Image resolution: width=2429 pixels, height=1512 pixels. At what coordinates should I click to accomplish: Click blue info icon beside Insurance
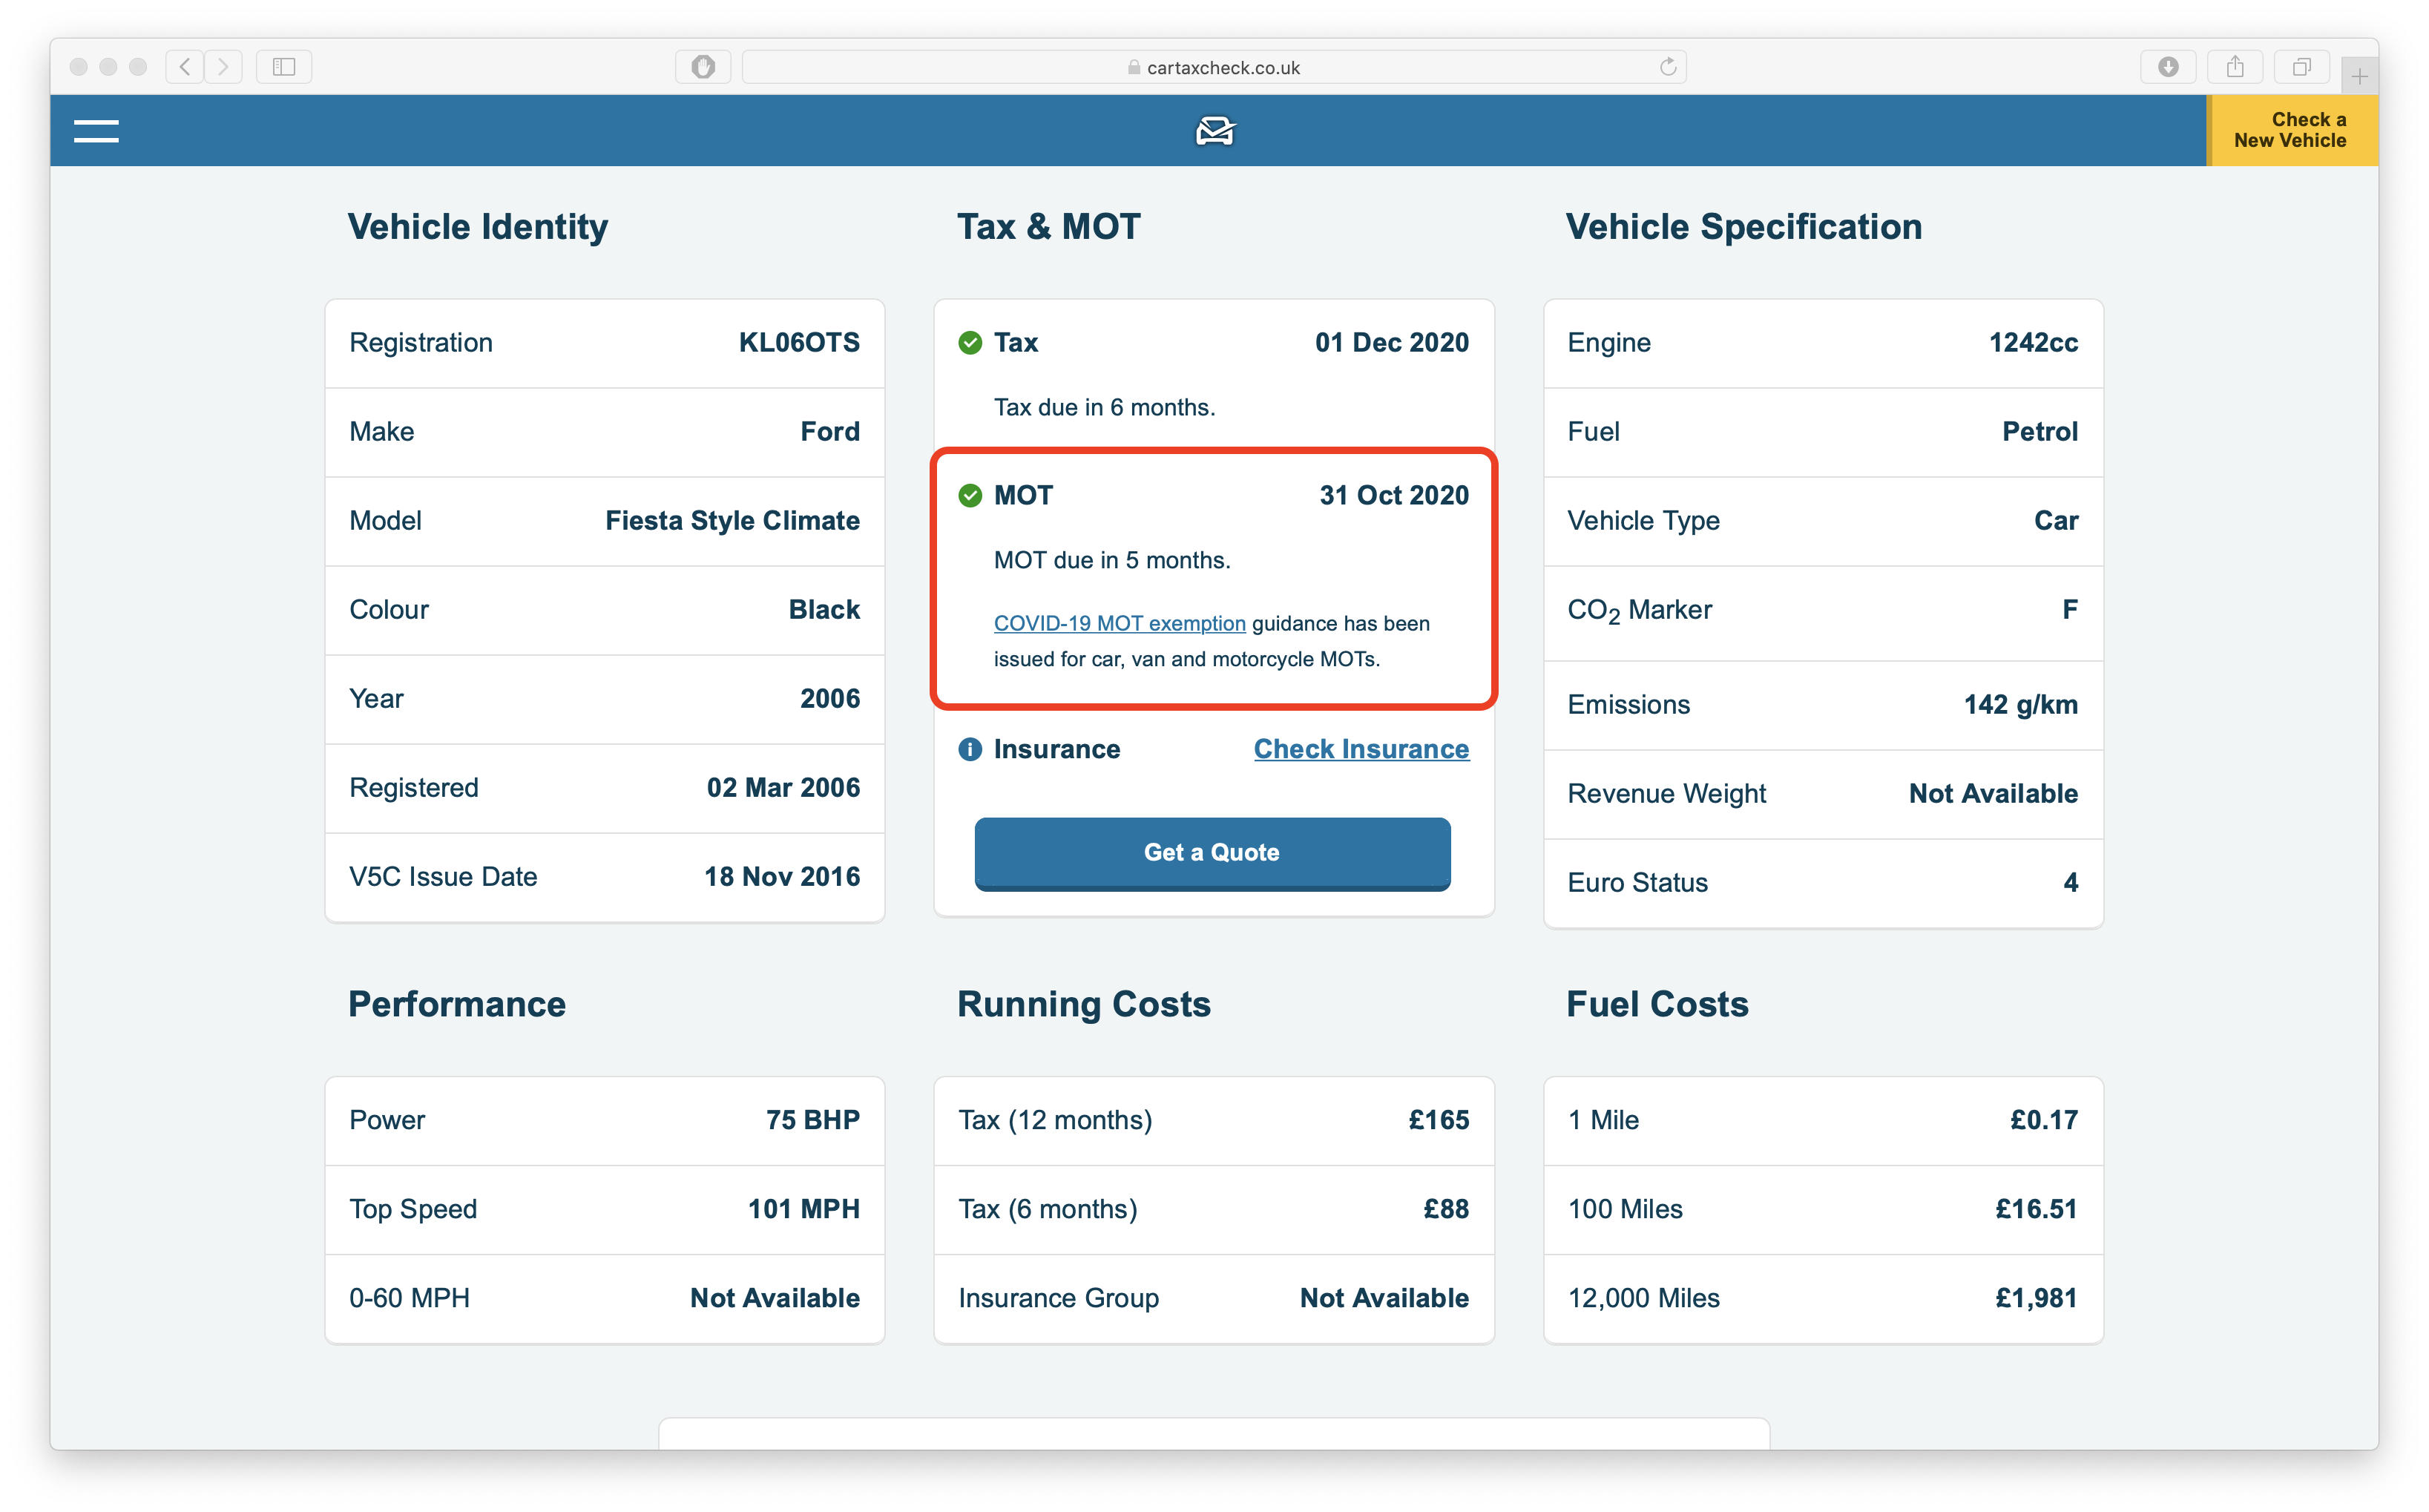pos(970,749)
